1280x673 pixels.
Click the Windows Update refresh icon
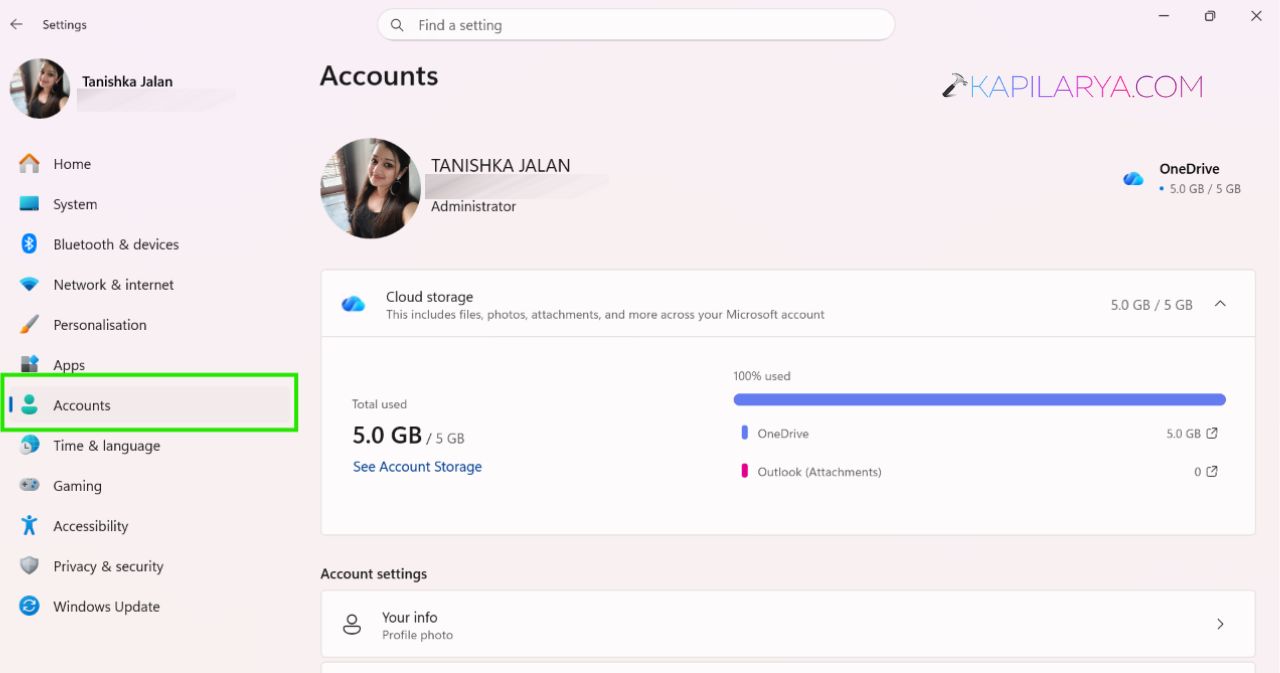tap(30, 606)
